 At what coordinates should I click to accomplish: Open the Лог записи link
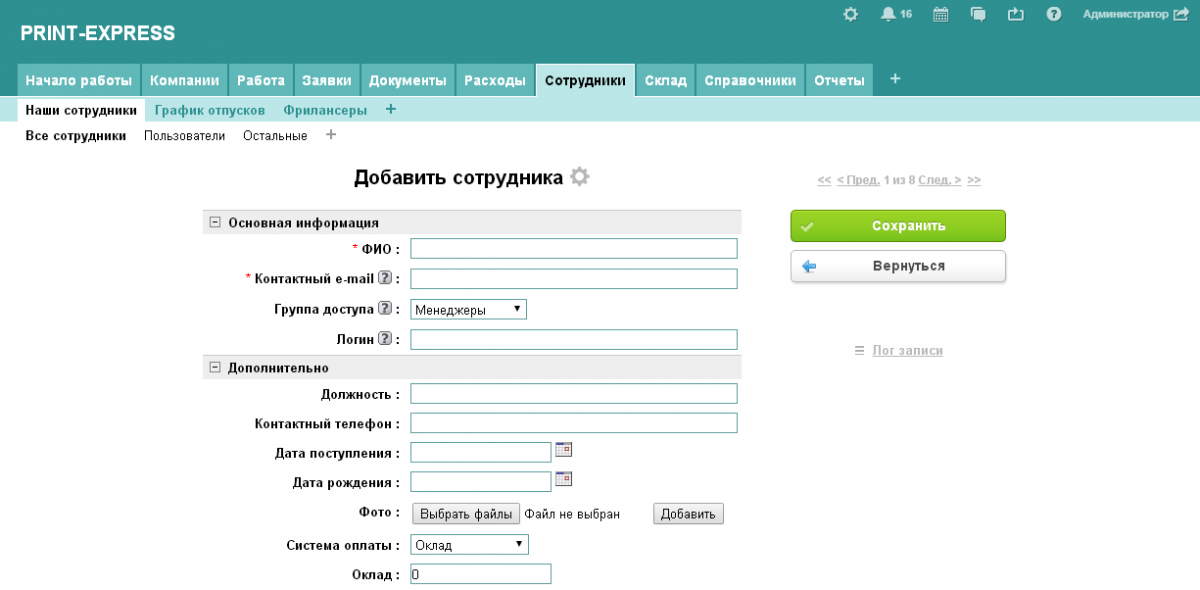point(907,350)
